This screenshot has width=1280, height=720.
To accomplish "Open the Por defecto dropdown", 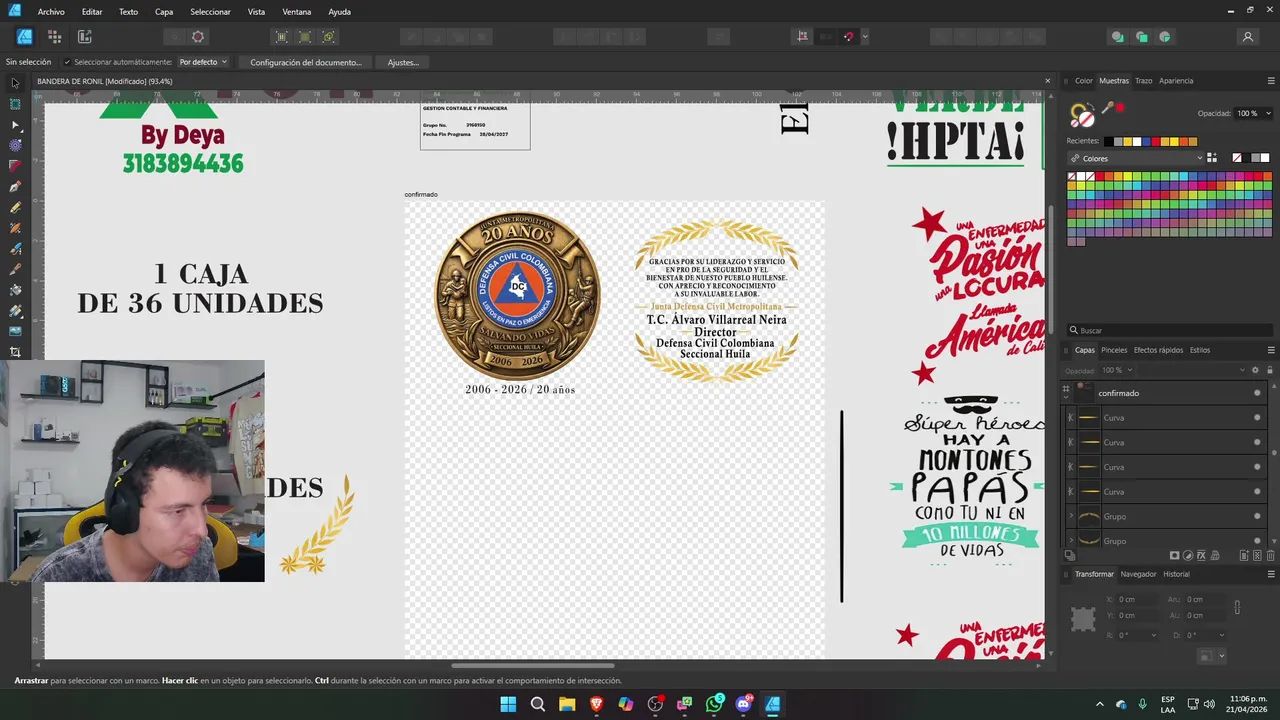I will (x=203, y=62).
